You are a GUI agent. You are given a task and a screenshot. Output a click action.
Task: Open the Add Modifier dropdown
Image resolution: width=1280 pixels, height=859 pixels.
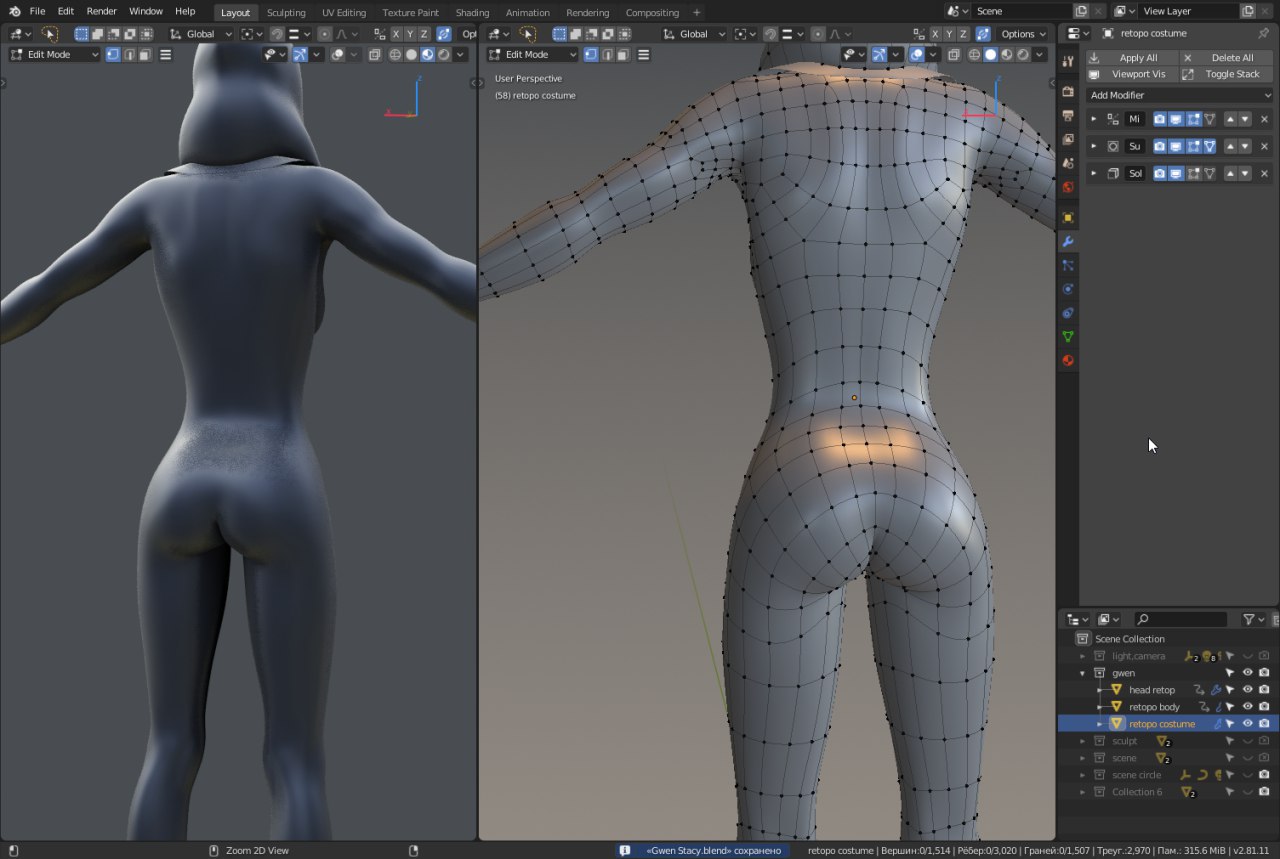click(1180, 95)
